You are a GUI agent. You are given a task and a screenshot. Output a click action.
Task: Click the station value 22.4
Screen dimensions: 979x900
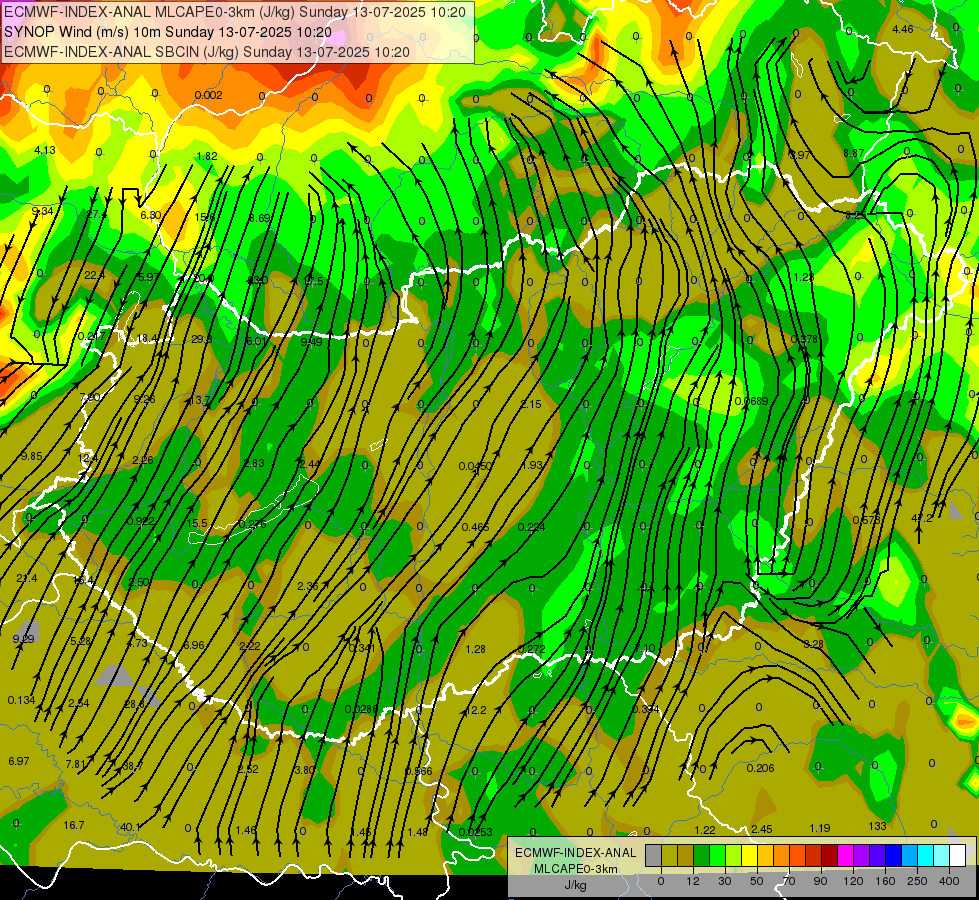[94, 275]
